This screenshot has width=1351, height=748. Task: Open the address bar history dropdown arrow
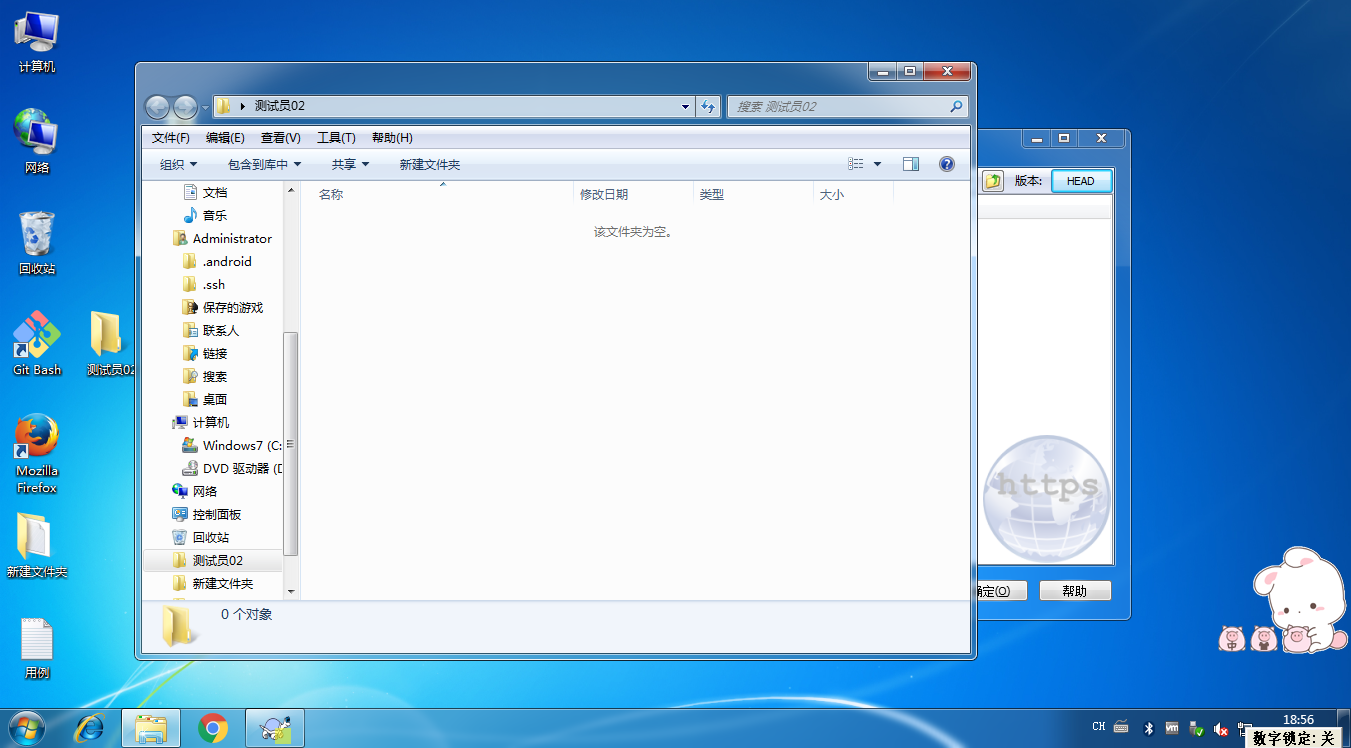click(685, 107)
